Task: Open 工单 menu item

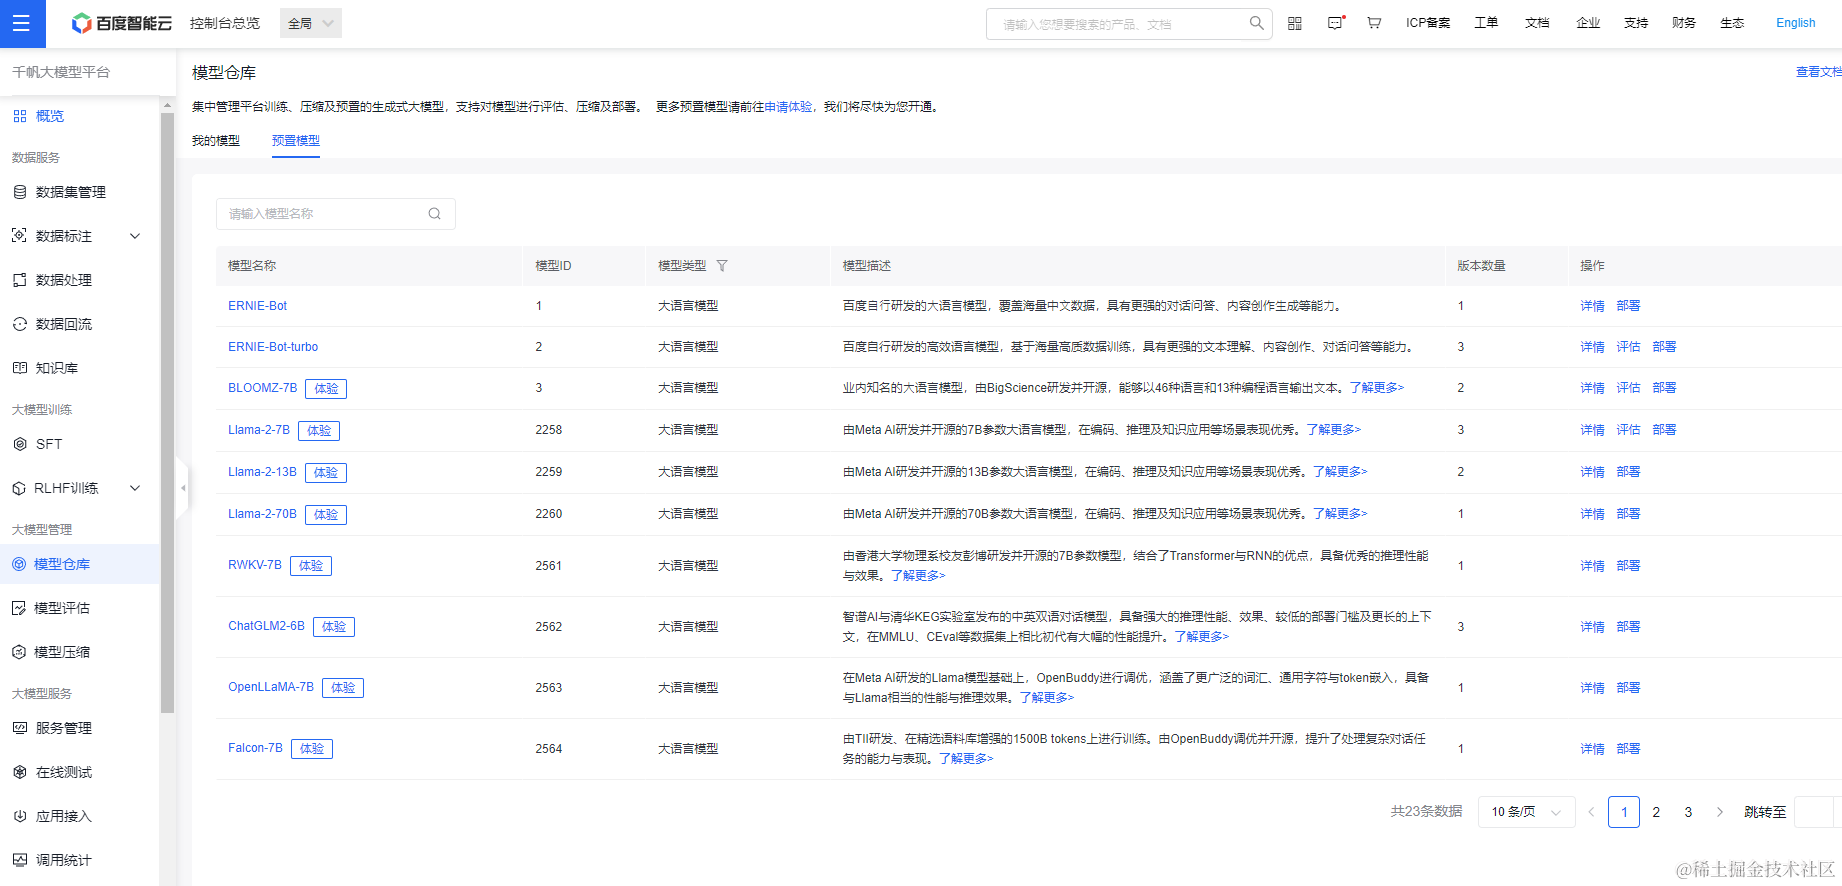Action: (1486, 23)
